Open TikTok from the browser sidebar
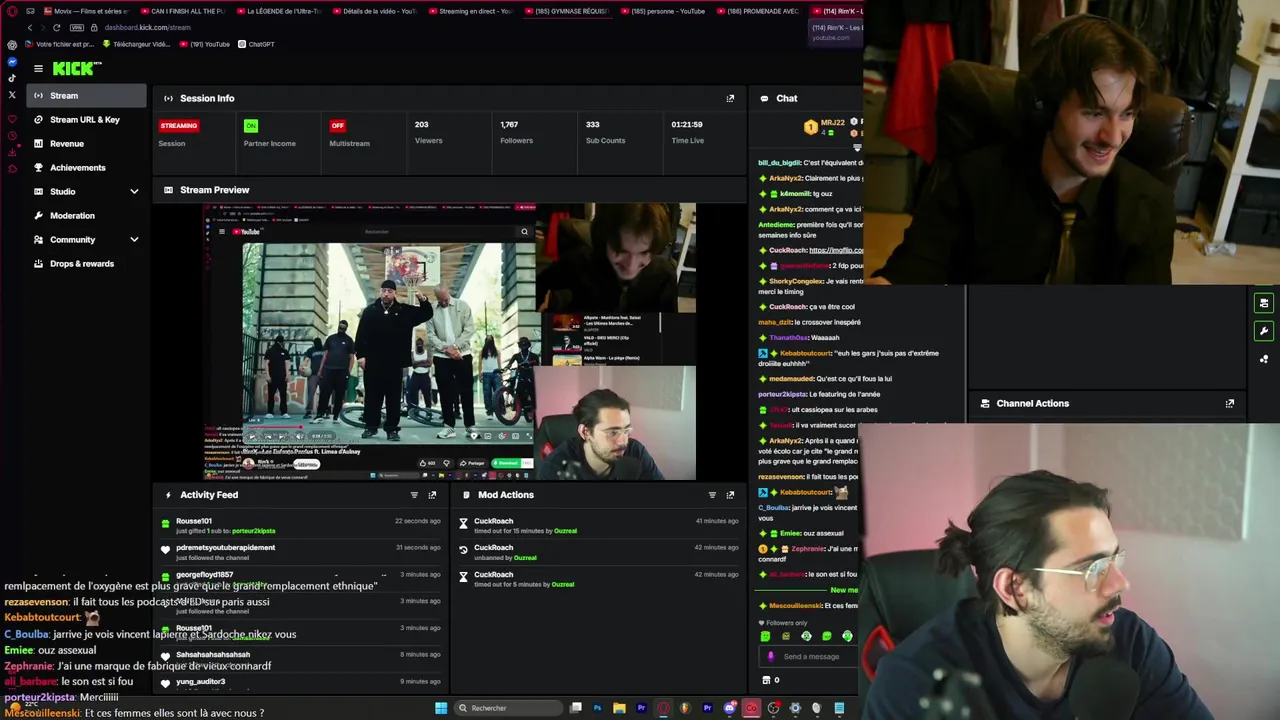The width and height of the screenshot is (1280, 720). coord(12,78)
